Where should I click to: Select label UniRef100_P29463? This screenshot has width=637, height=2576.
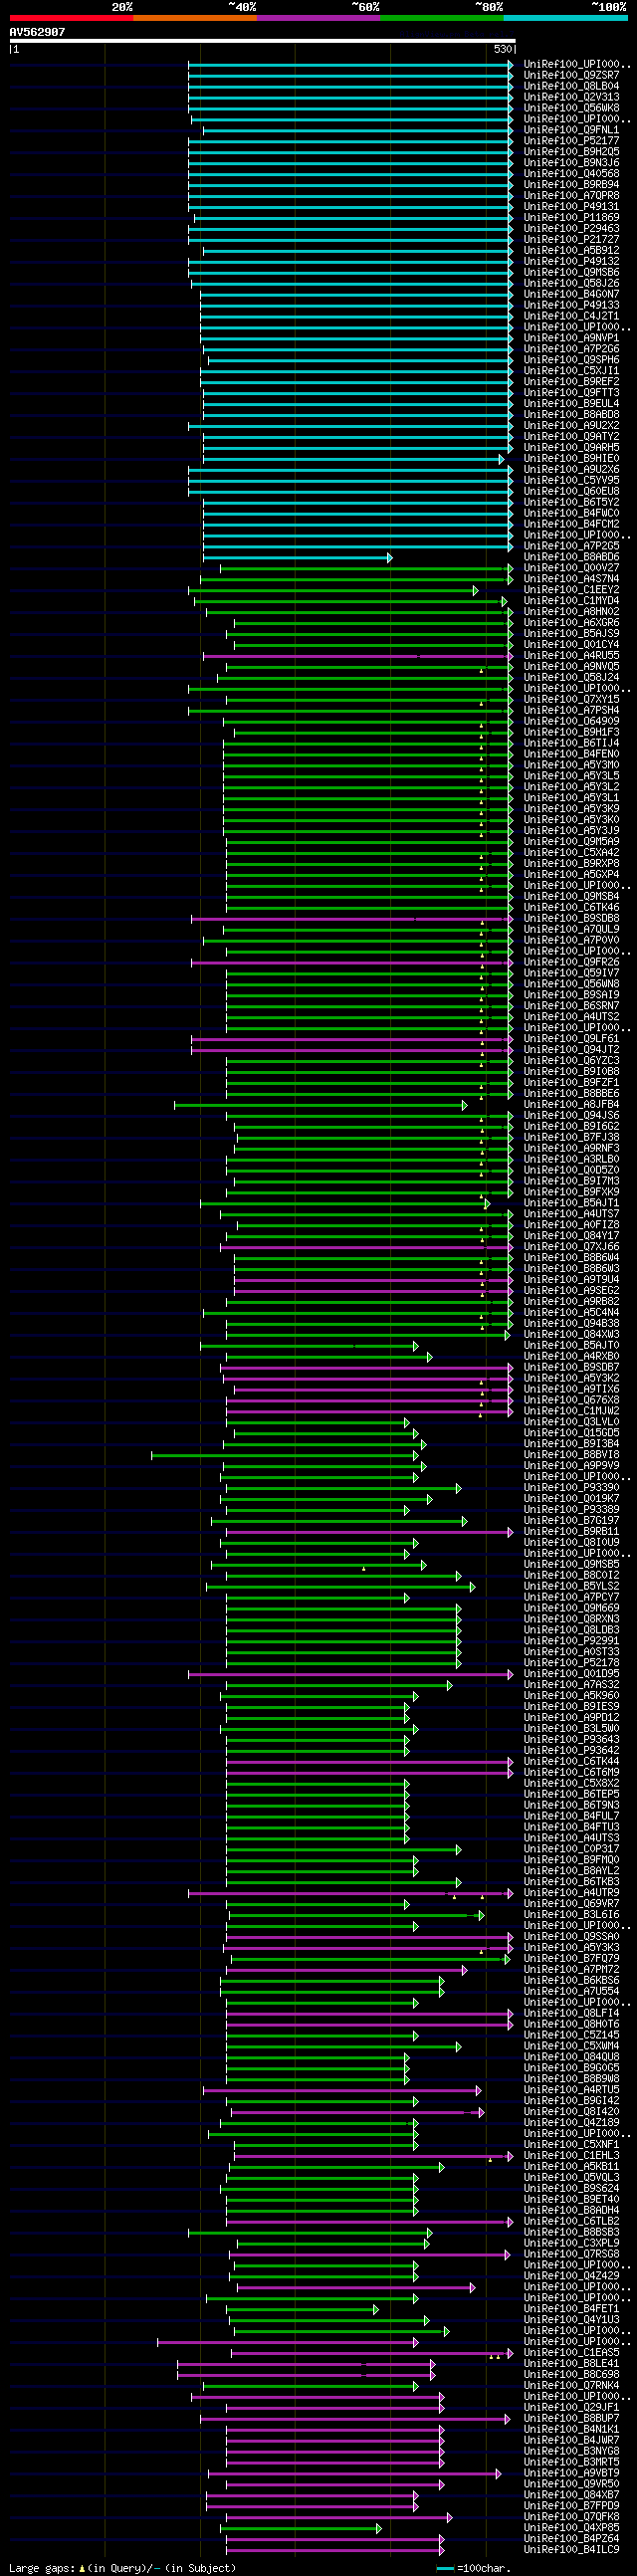pyautogui.click(x=571, y=229)
